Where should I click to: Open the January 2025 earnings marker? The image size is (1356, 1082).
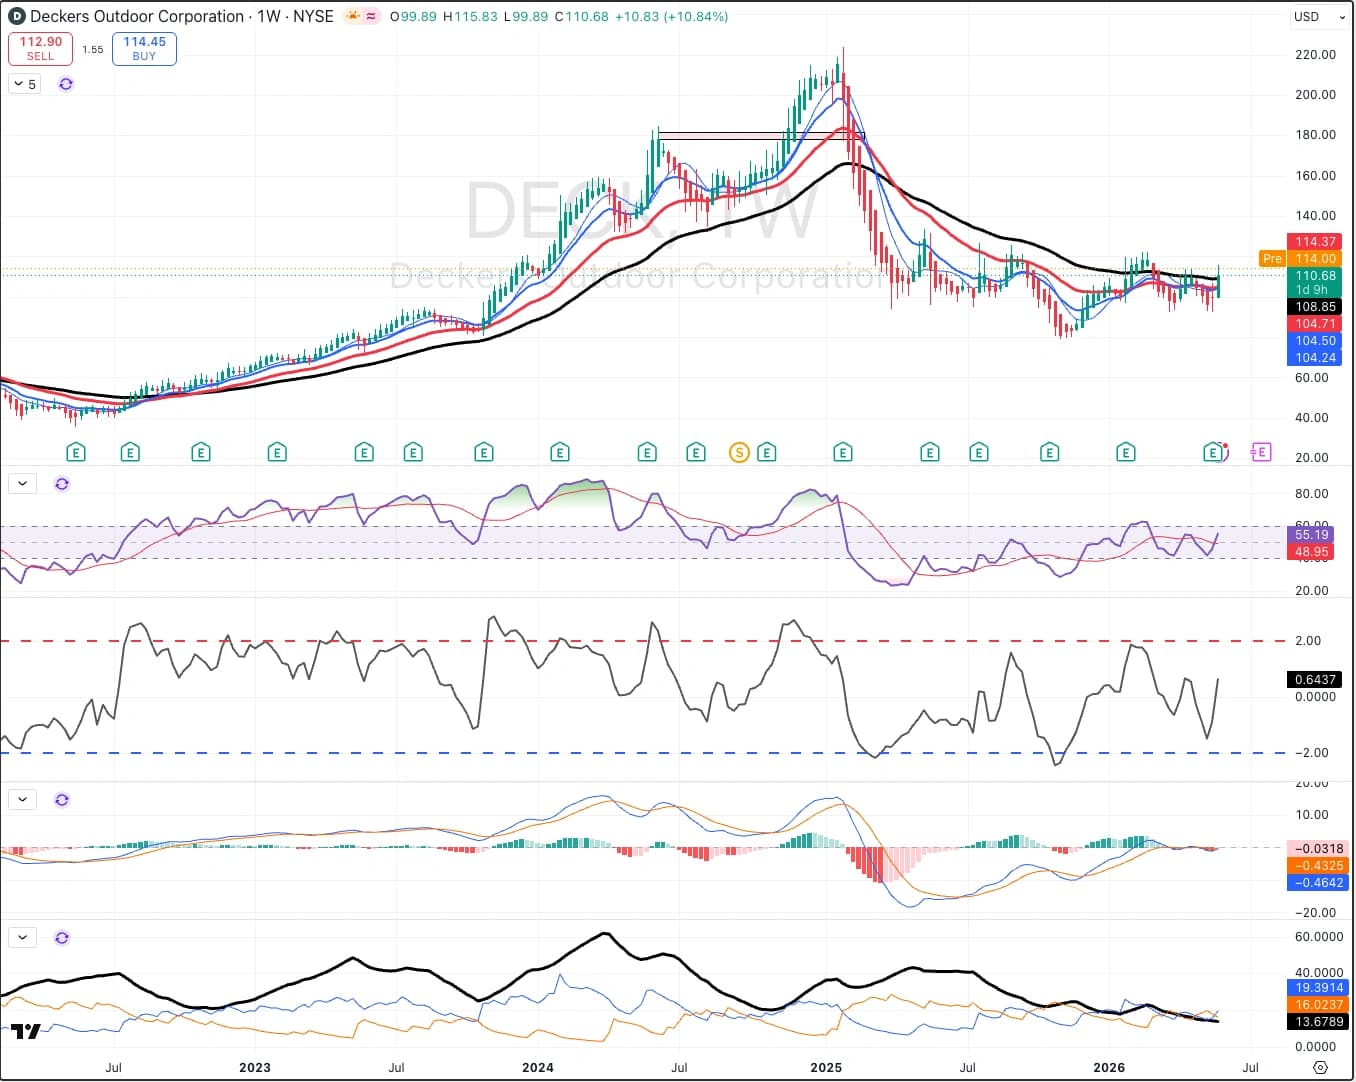click(x=843, y=453)
